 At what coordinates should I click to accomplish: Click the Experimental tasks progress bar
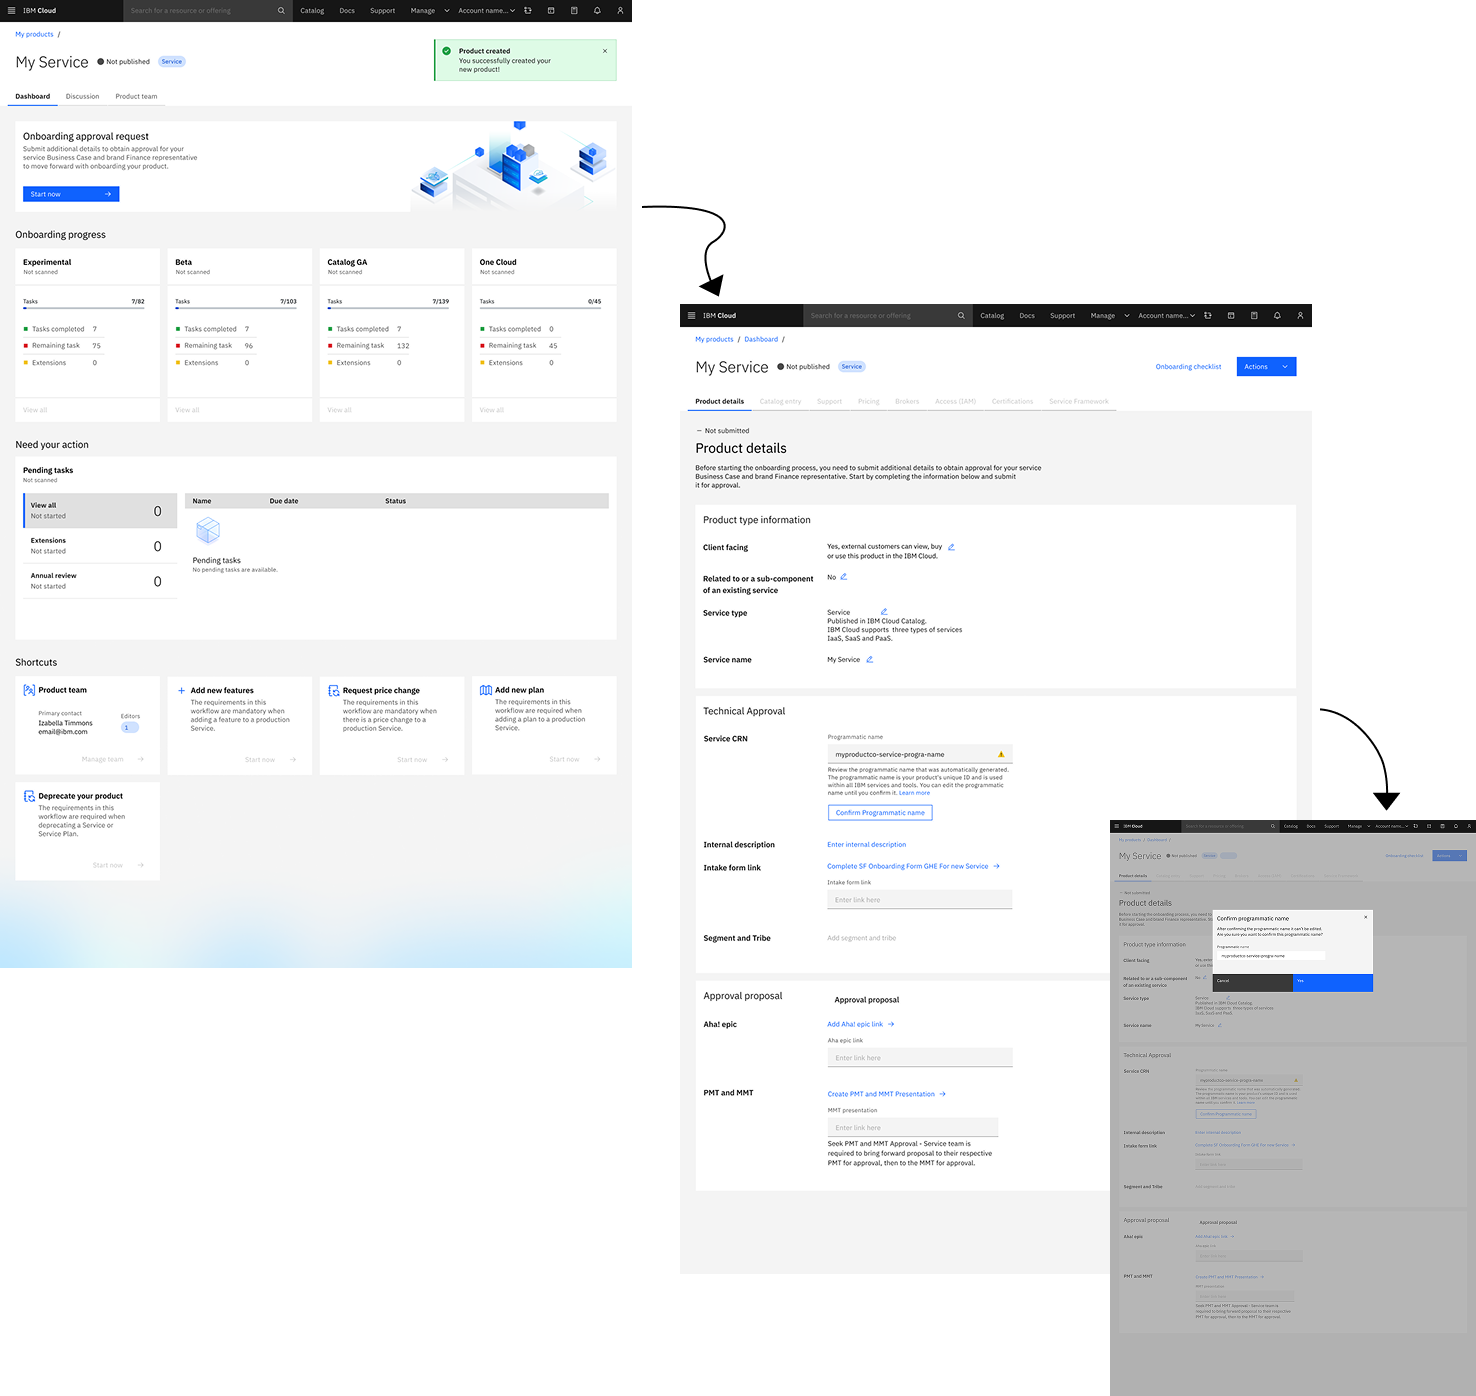(84, 308)
